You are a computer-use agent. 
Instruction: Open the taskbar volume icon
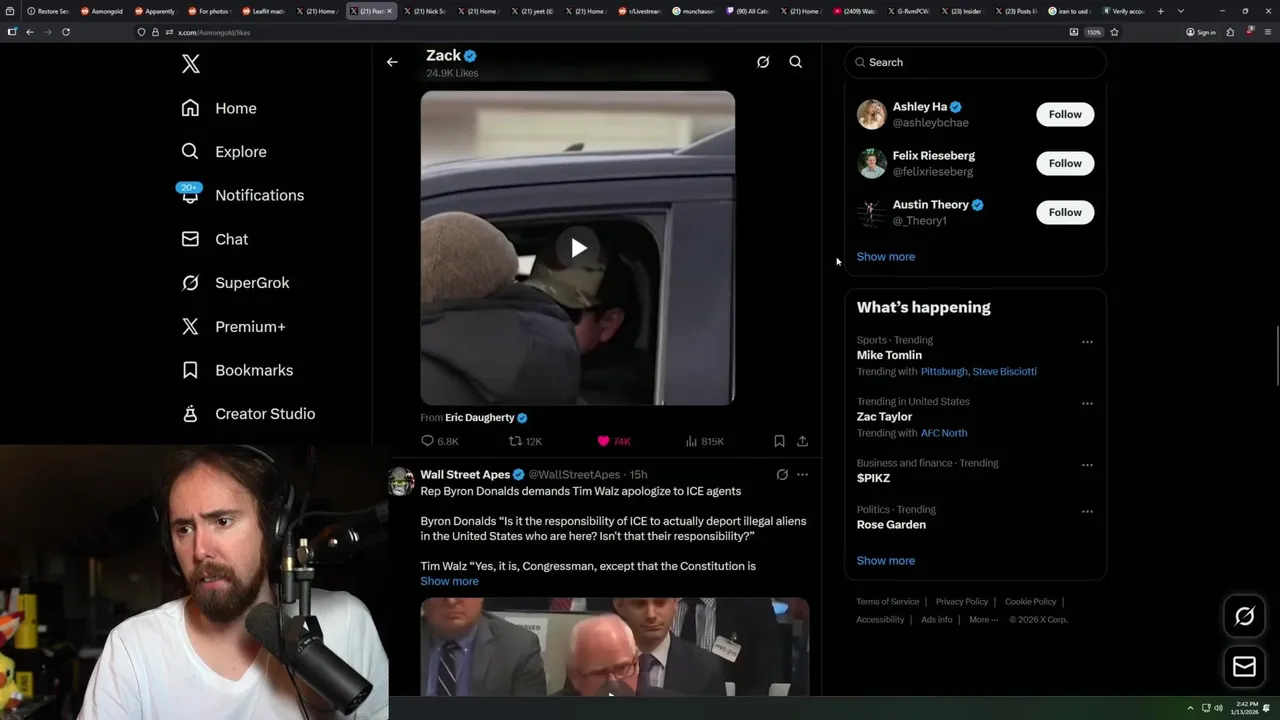[x=1218, y=708]
